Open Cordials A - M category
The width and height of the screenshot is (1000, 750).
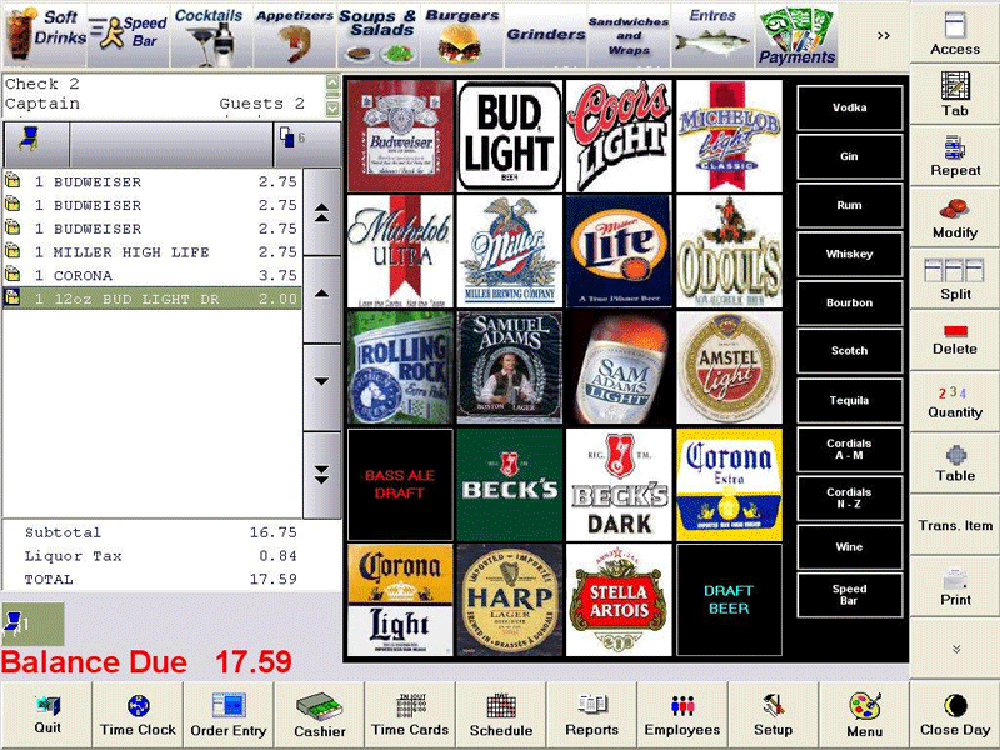(x=849, y=449)
